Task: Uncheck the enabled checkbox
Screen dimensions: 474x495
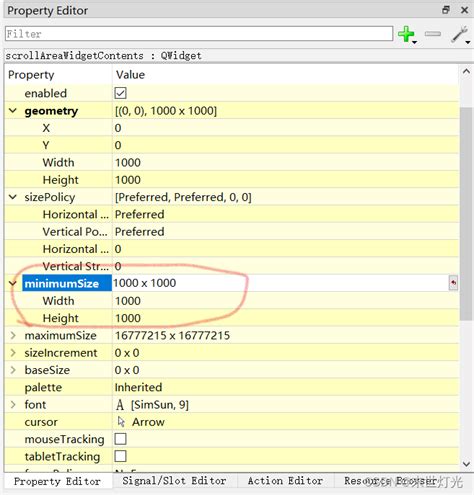Action: point(120,93)
